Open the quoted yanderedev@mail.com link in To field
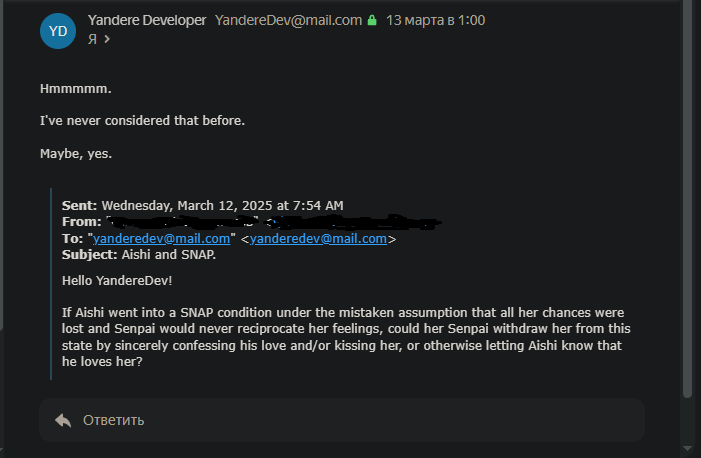This screenshot has width=701, height=458. click(162, 239)
